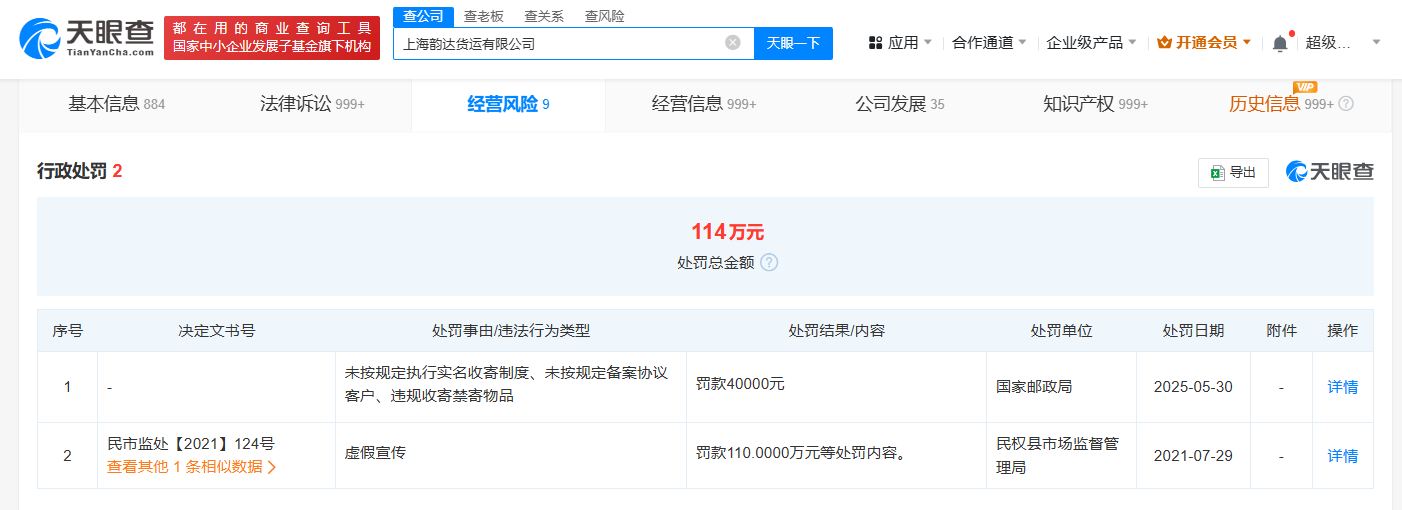Click the 处罚结果/内容 column header

pyautogui.click(x=836, y=331)
